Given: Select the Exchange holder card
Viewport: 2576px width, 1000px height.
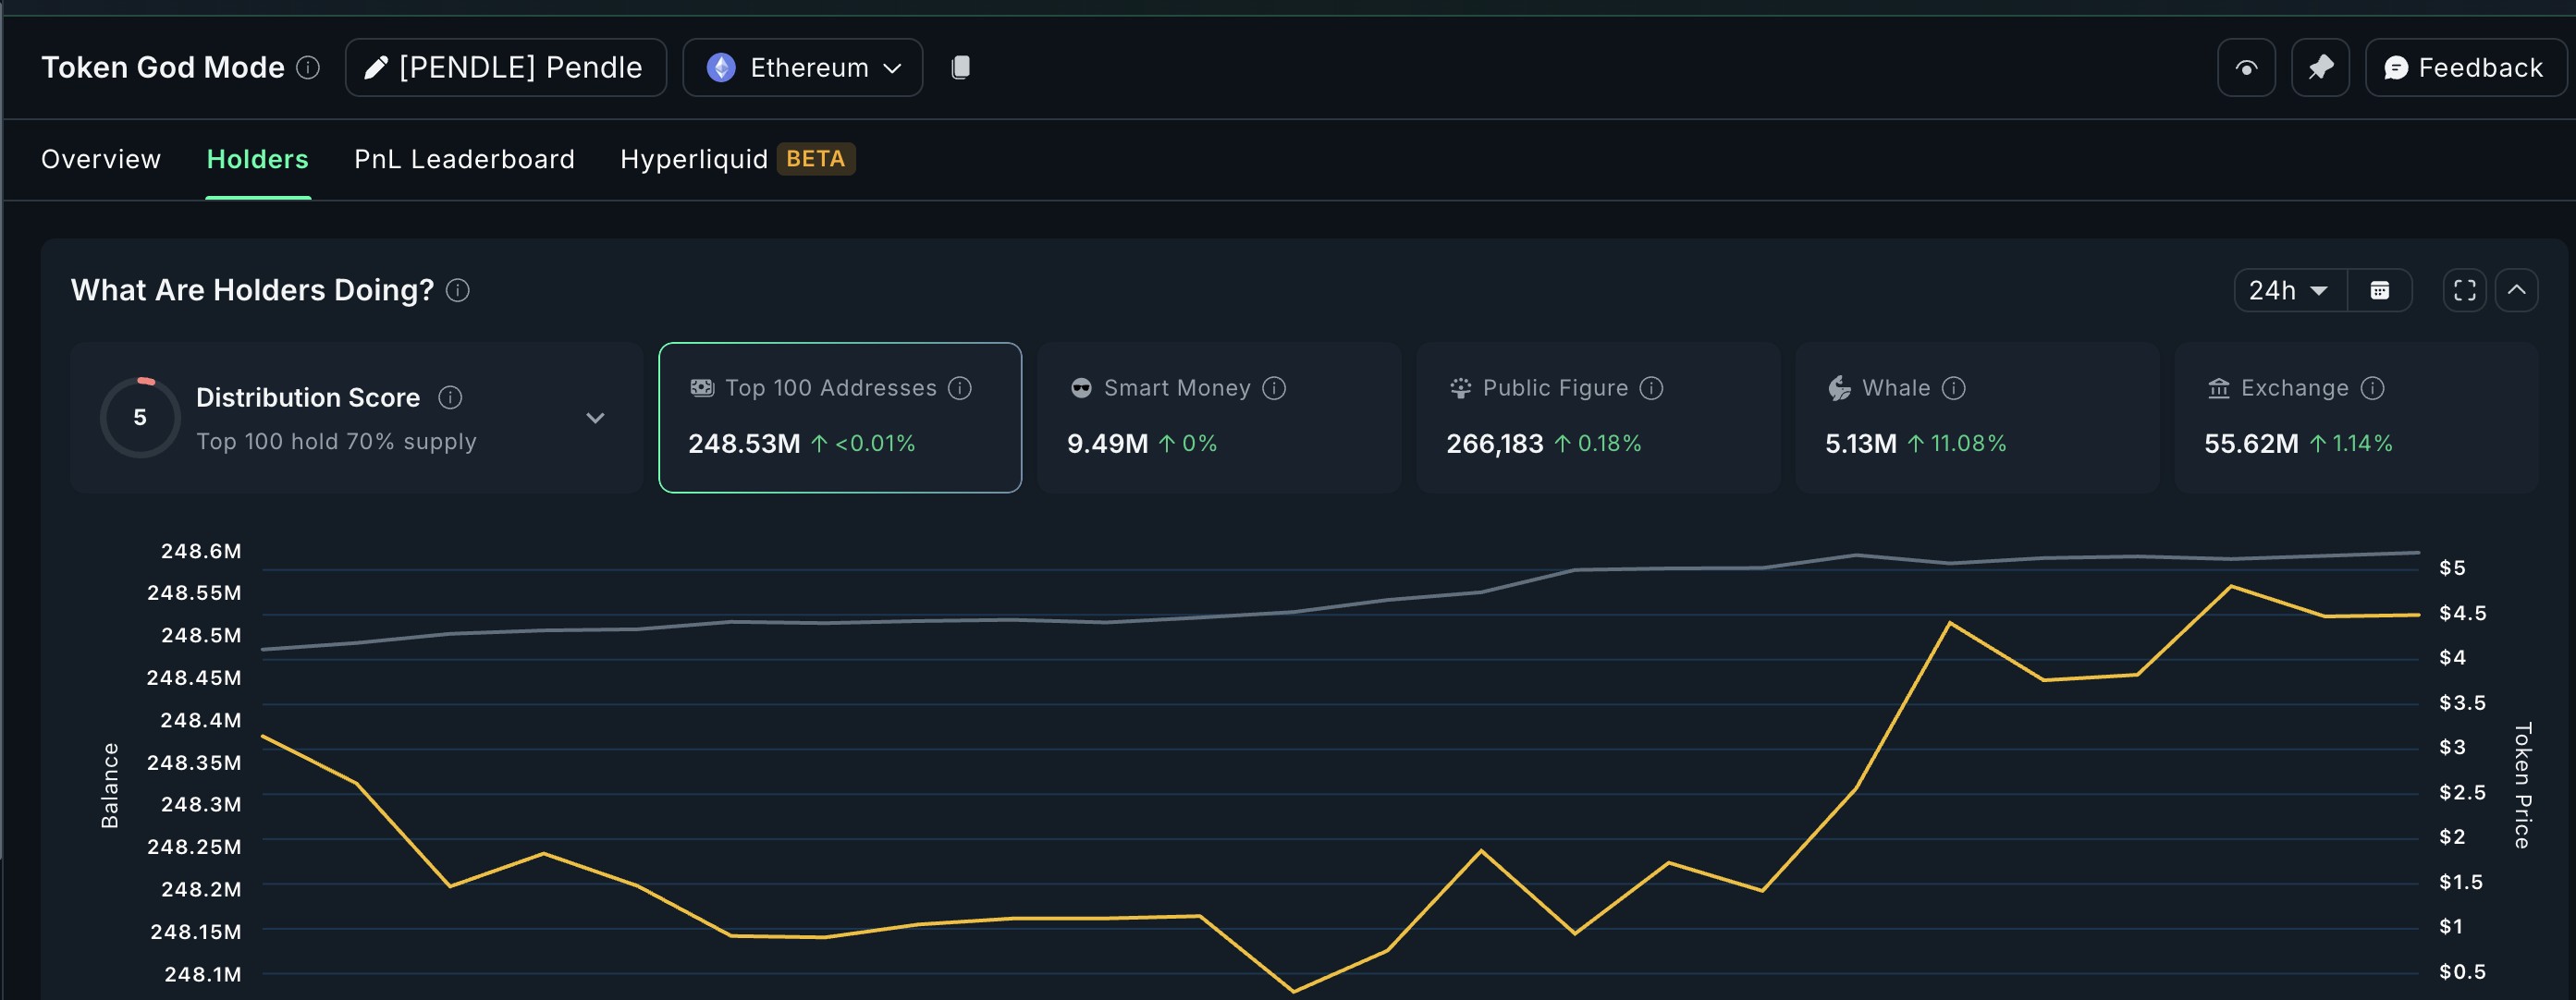Looking at the screenshot, I should pos(2356,417).
